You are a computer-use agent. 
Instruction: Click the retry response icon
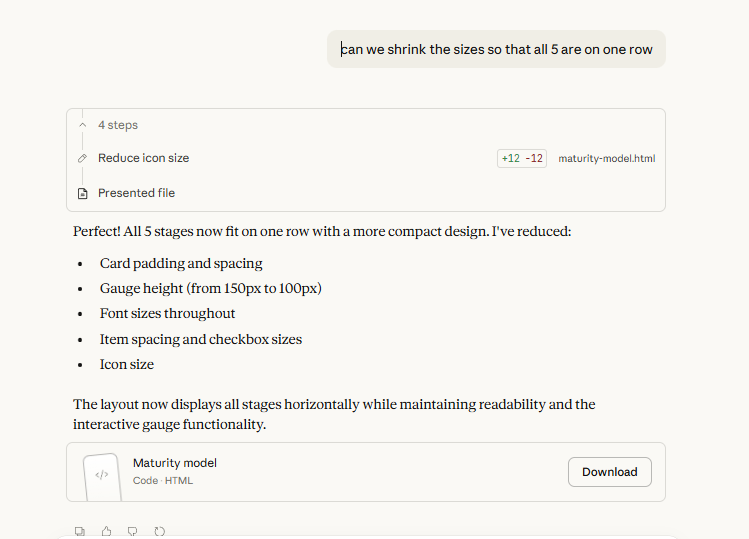click(159, 531)
